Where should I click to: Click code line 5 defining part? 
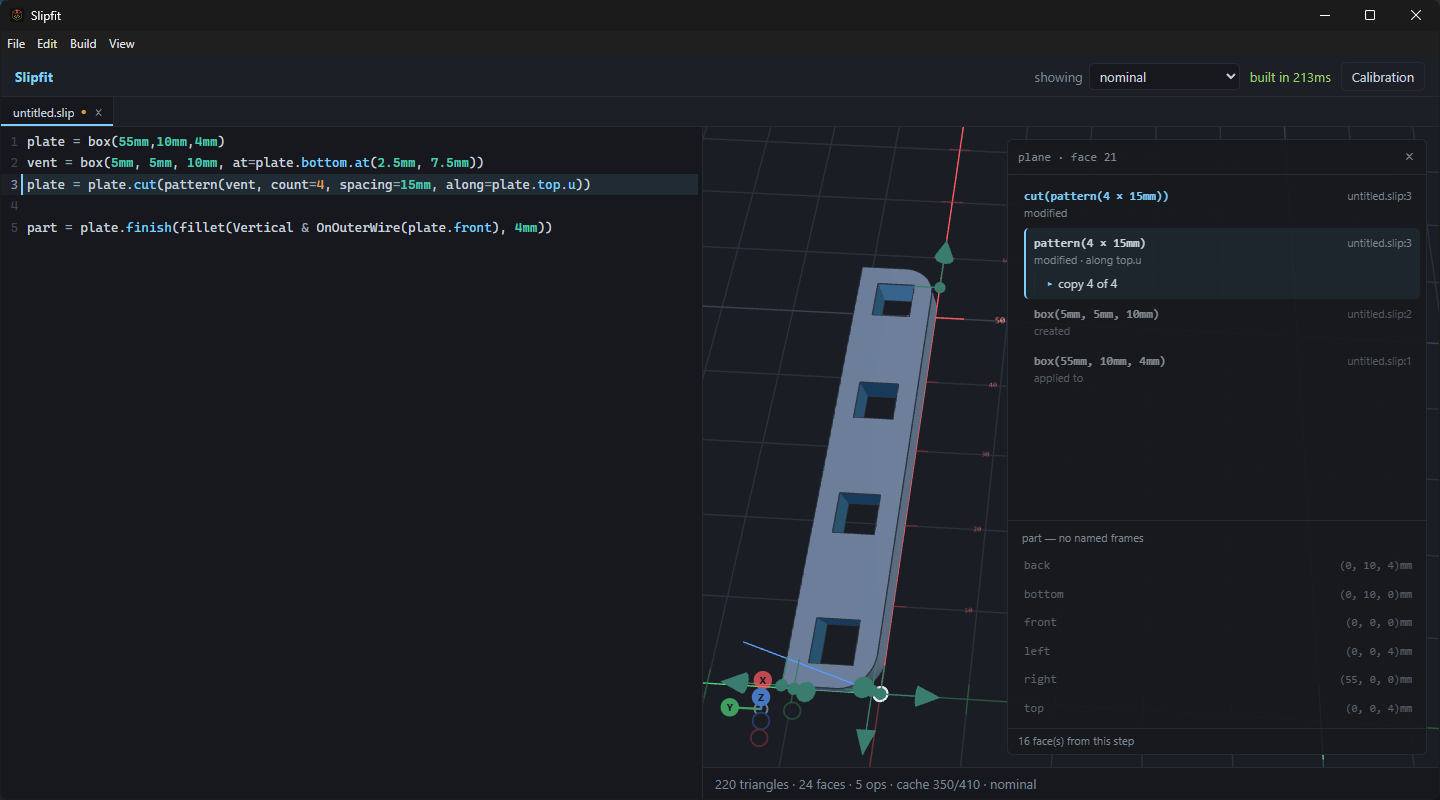[290, 228]
